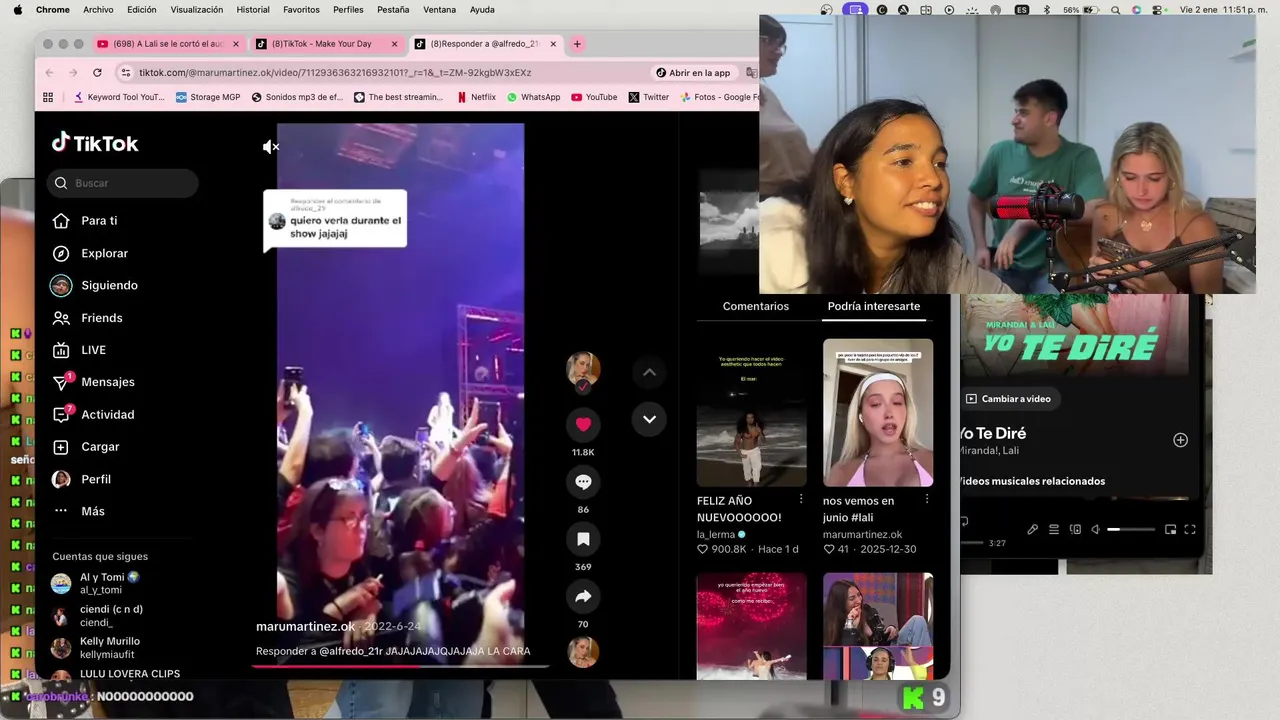The height and width of the screenshot is (720, 1280).
Task: Open Historial menu in menu bar
Action: (253, 10)
